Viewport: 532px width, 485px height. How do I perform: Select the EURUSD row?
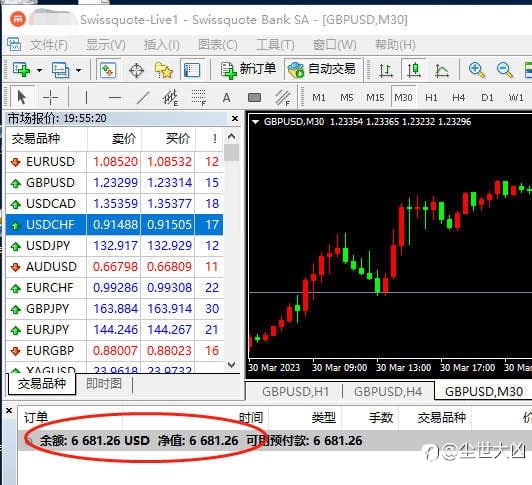114,162
